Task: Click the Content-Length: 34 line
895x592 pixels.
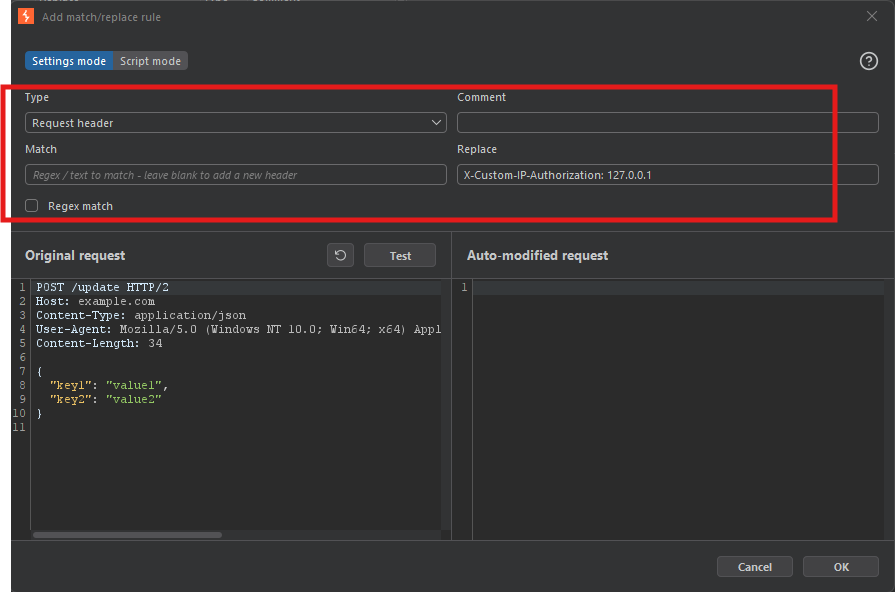Action: [x=99, y=343]
